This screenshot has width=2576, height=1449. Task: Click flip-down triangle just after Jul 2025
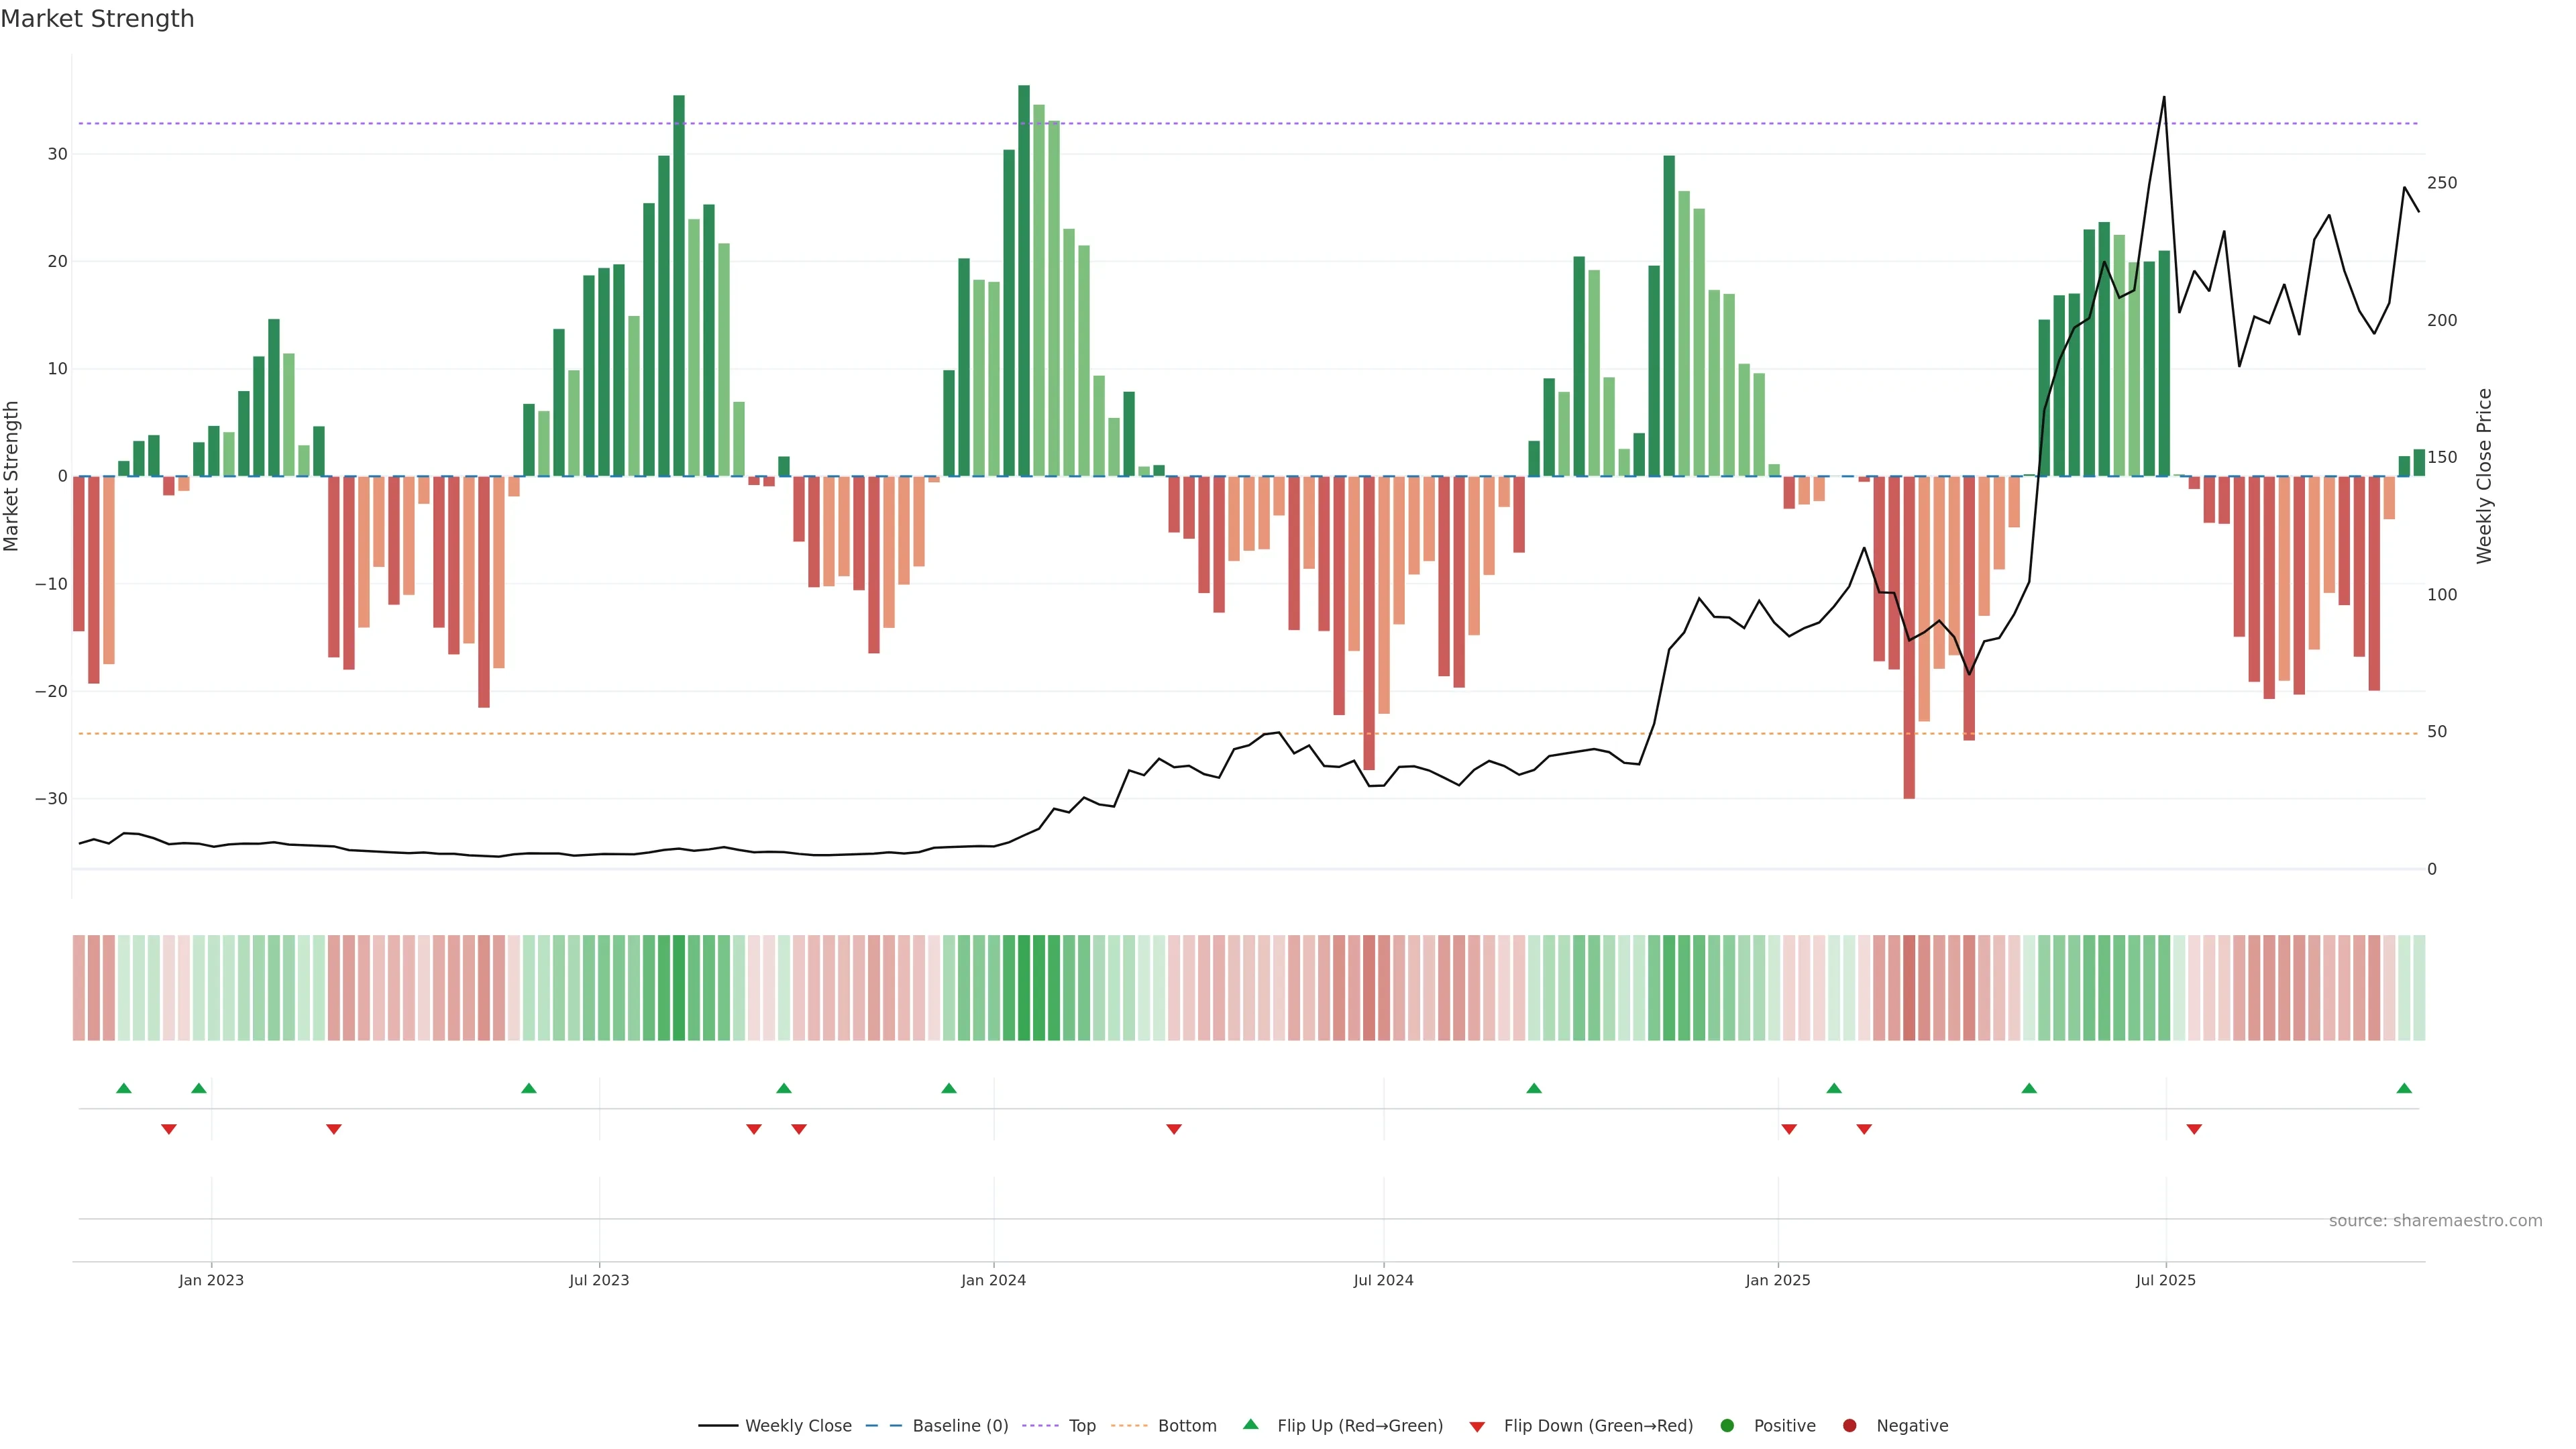[2194, 1129]
